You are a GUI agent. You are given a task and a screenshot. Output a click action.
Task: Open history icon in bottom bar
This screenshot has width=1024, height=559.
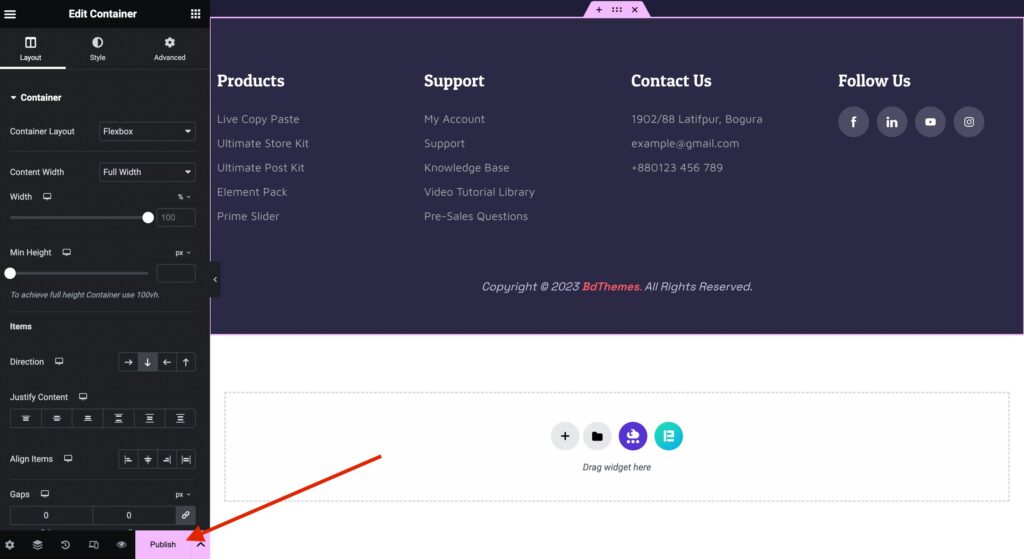[65, 545]
